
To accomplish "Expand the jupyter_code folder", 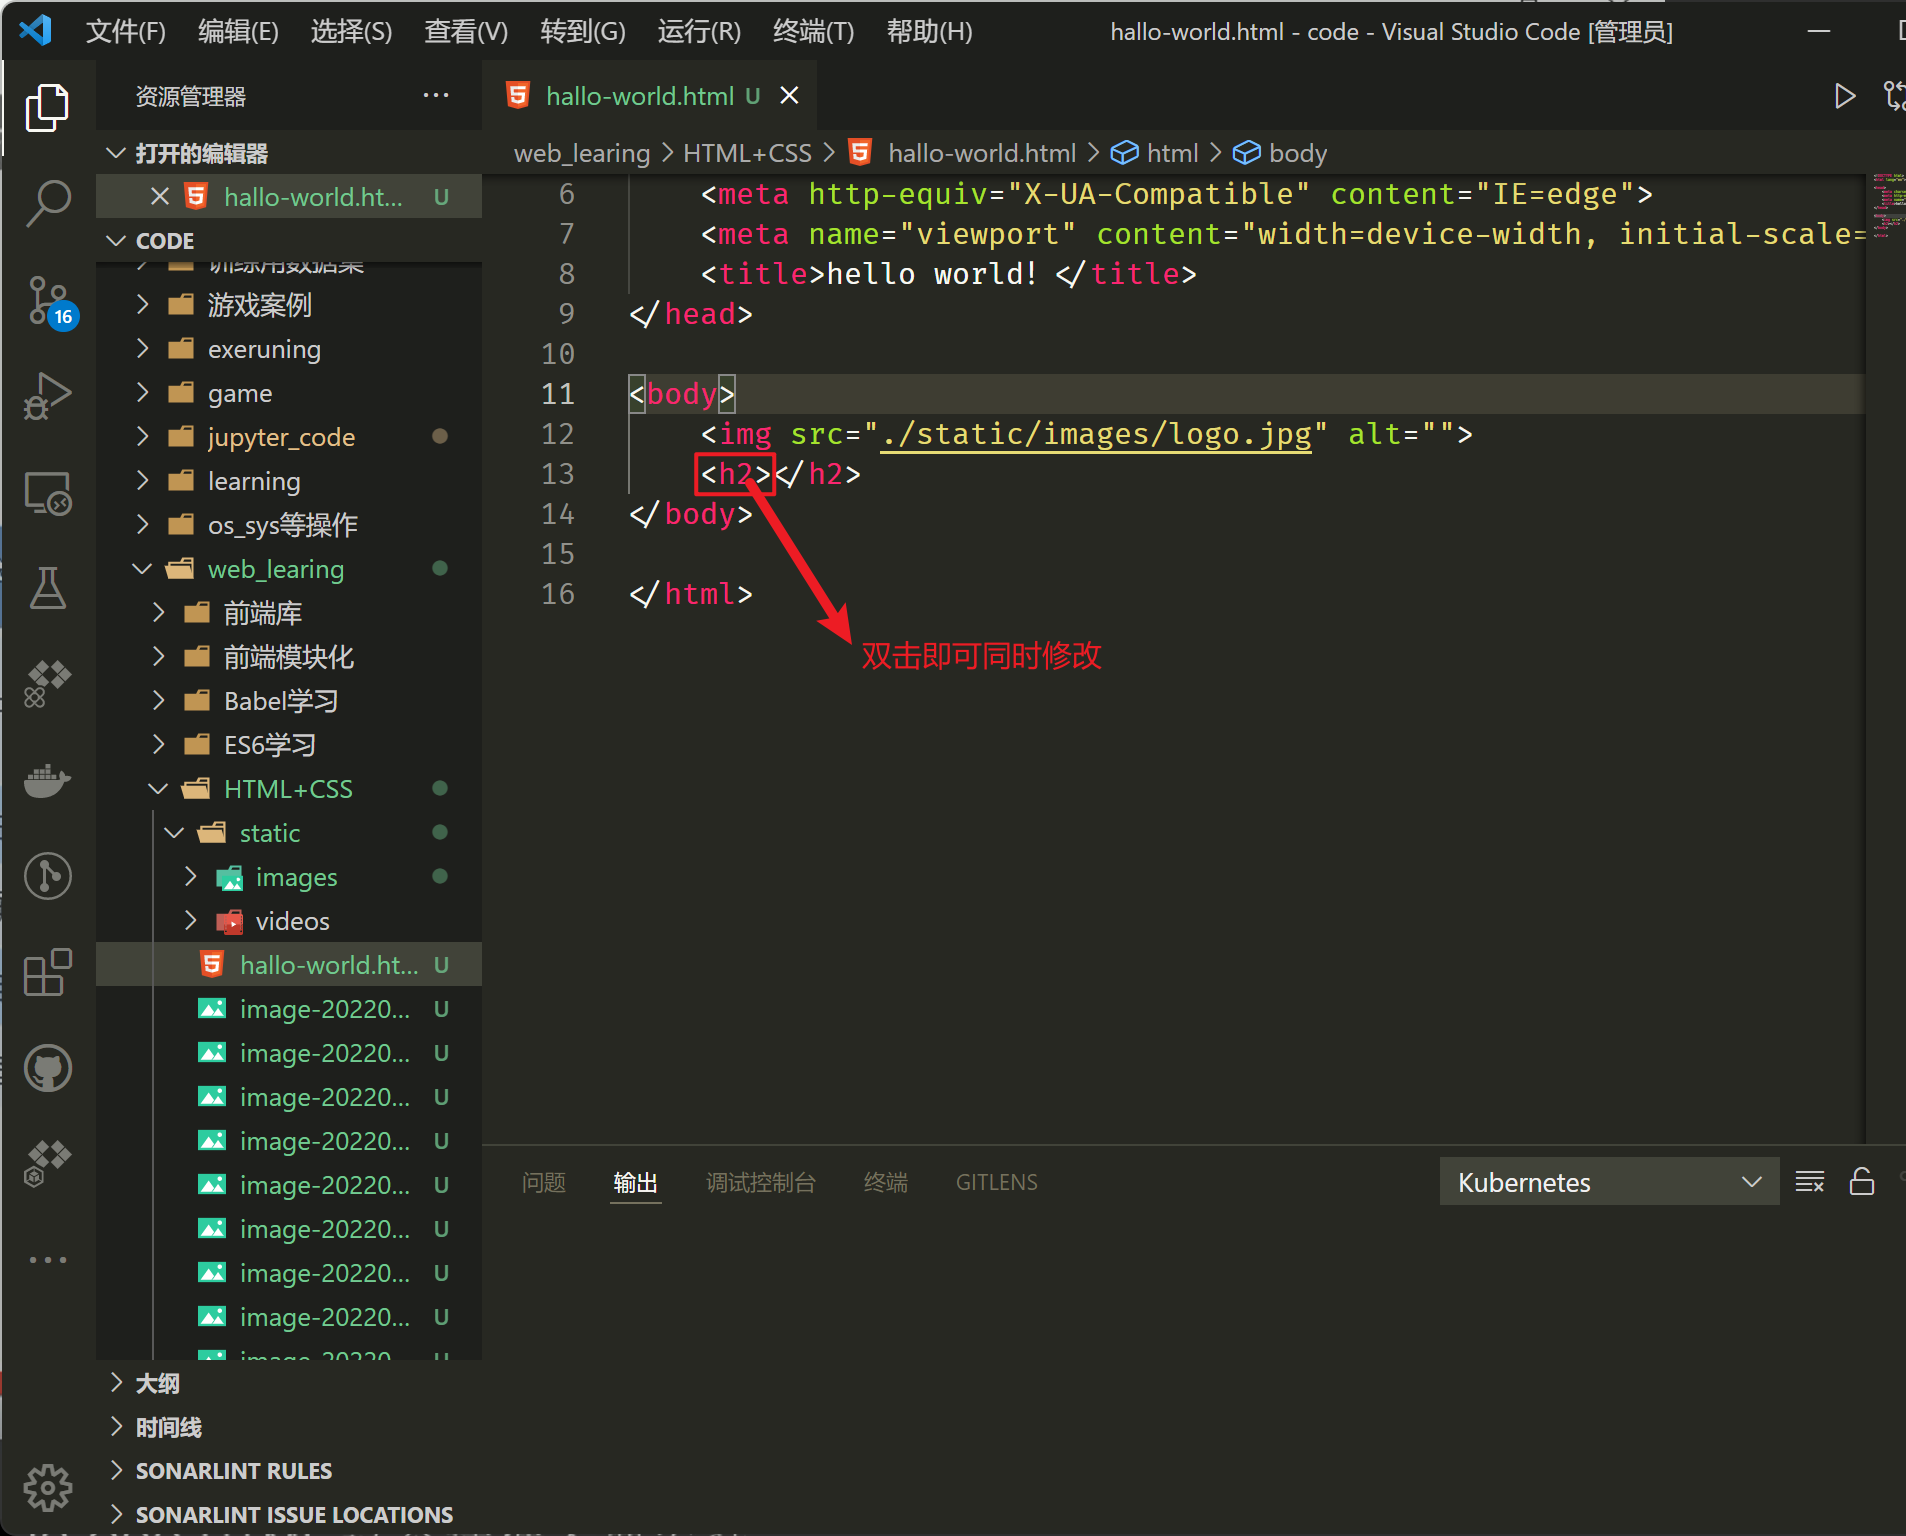I will click(x=142, y=437).
